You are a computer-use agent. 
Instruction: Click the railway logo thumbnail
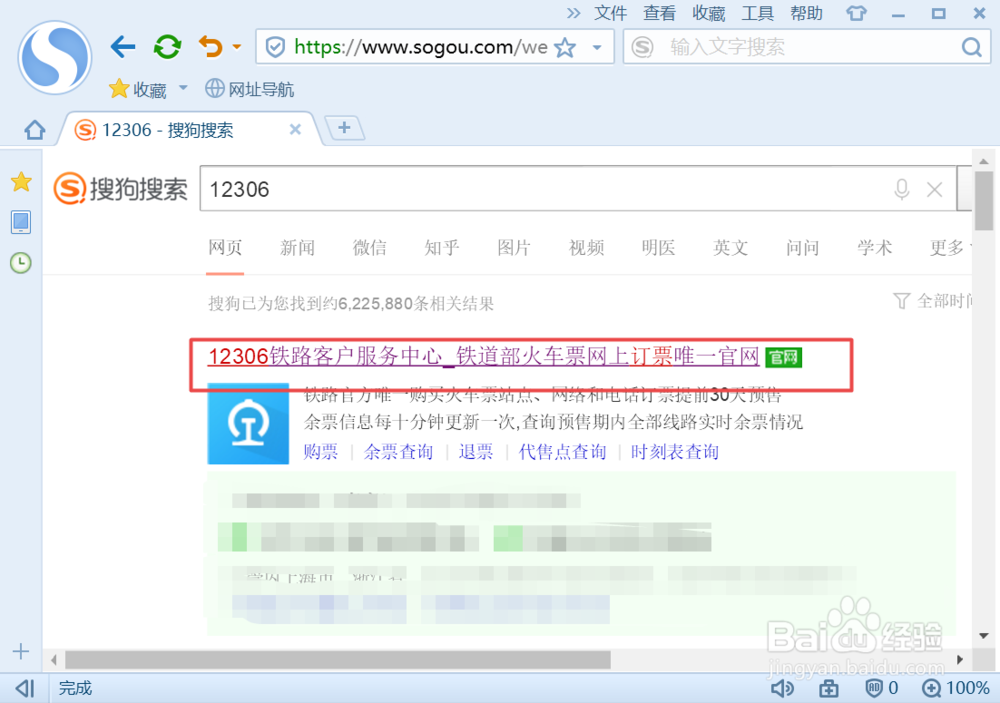(x=248, y=424)
